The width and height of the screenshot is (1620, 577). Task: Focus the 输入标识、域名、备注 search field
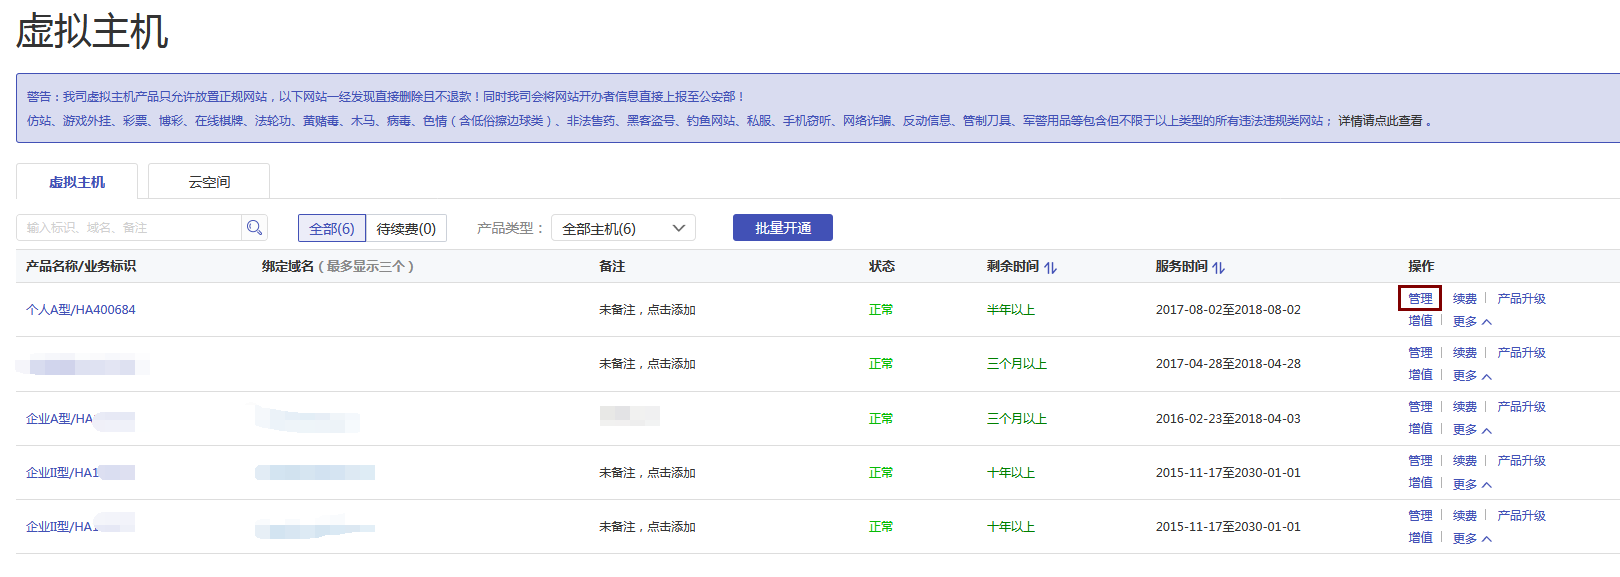(x=130, y=228)
